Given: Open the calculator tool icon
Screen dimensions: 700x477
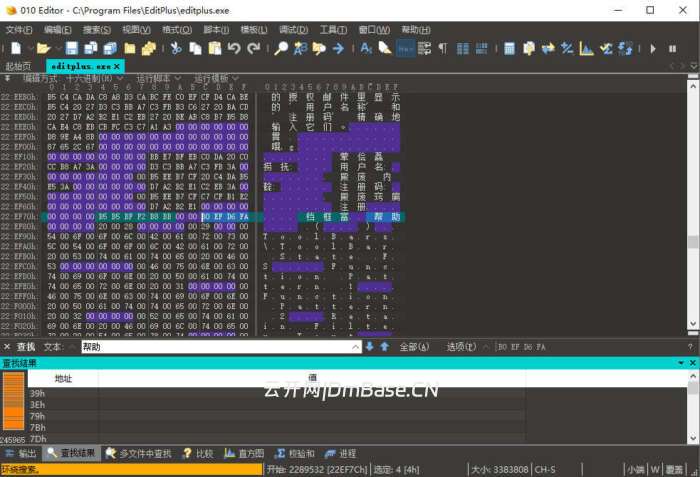Looking at the screenshot, I should [x=509, y=48].
